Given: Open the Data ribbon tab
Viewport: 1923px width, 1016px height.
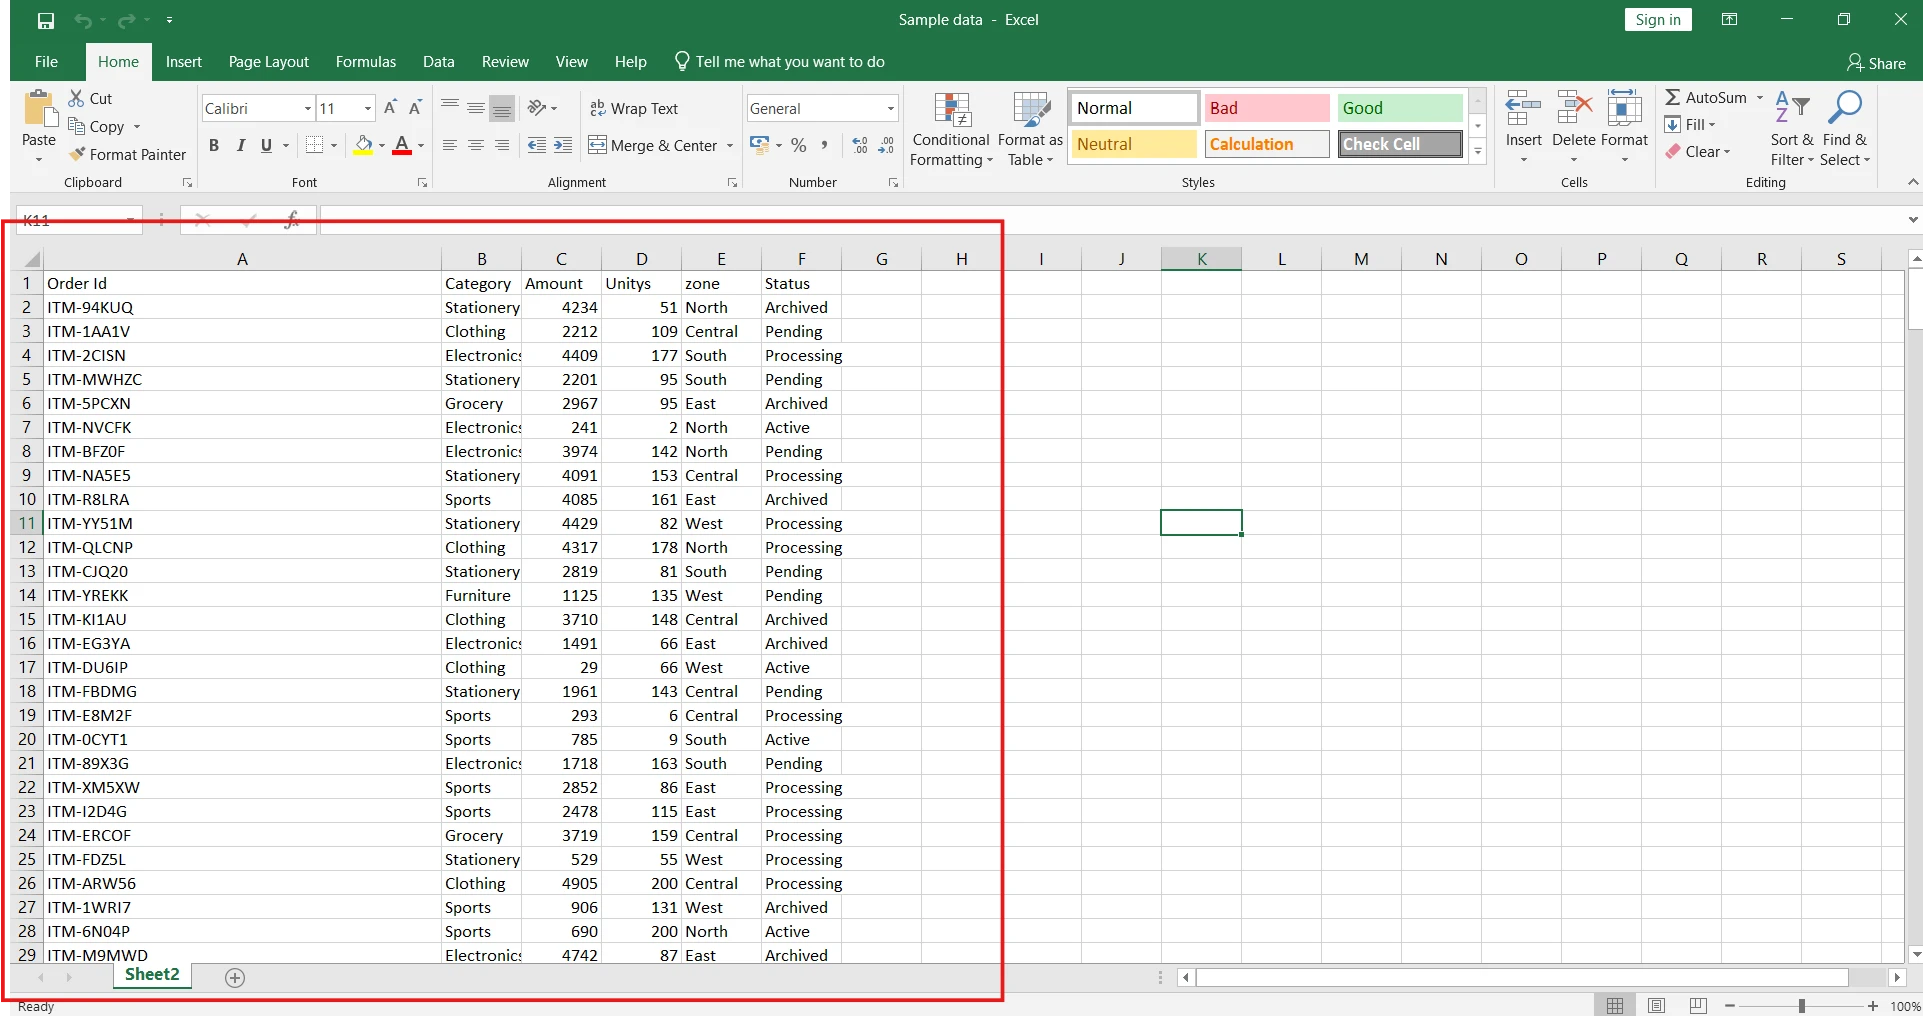Looking at the screenshot, I should point(438,61).
